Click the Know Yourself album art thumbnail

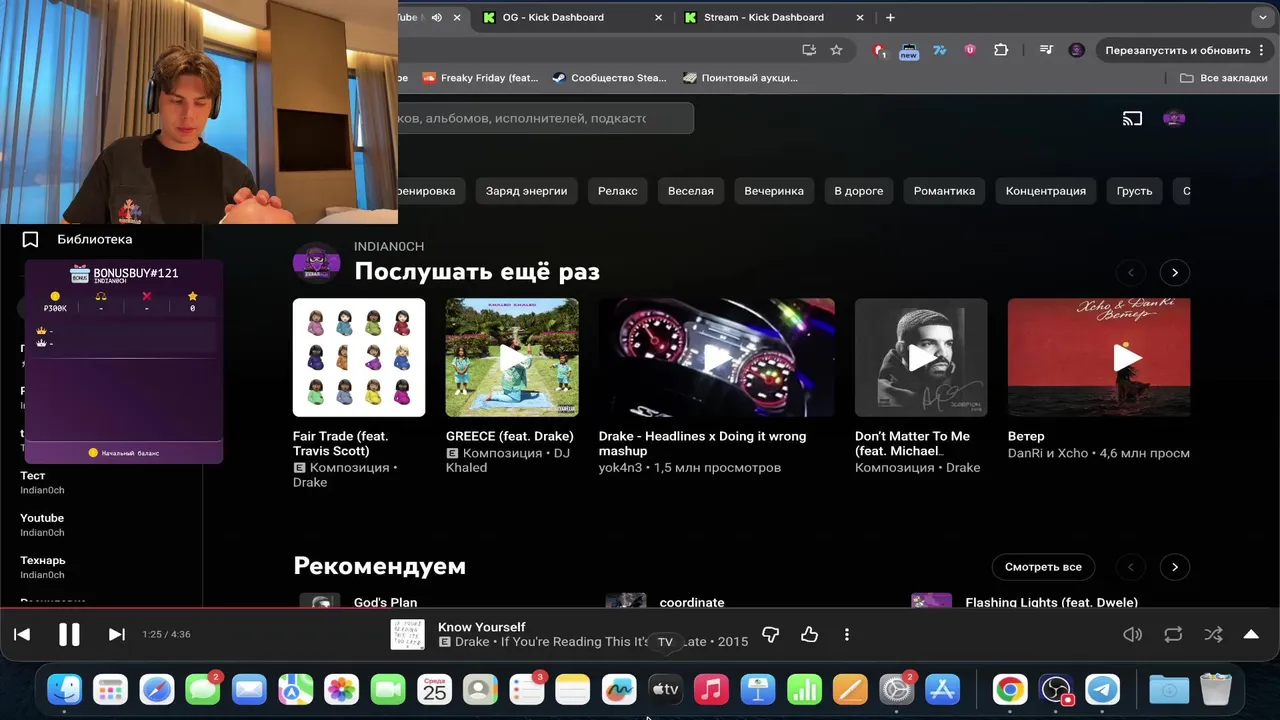coord(407,634)
